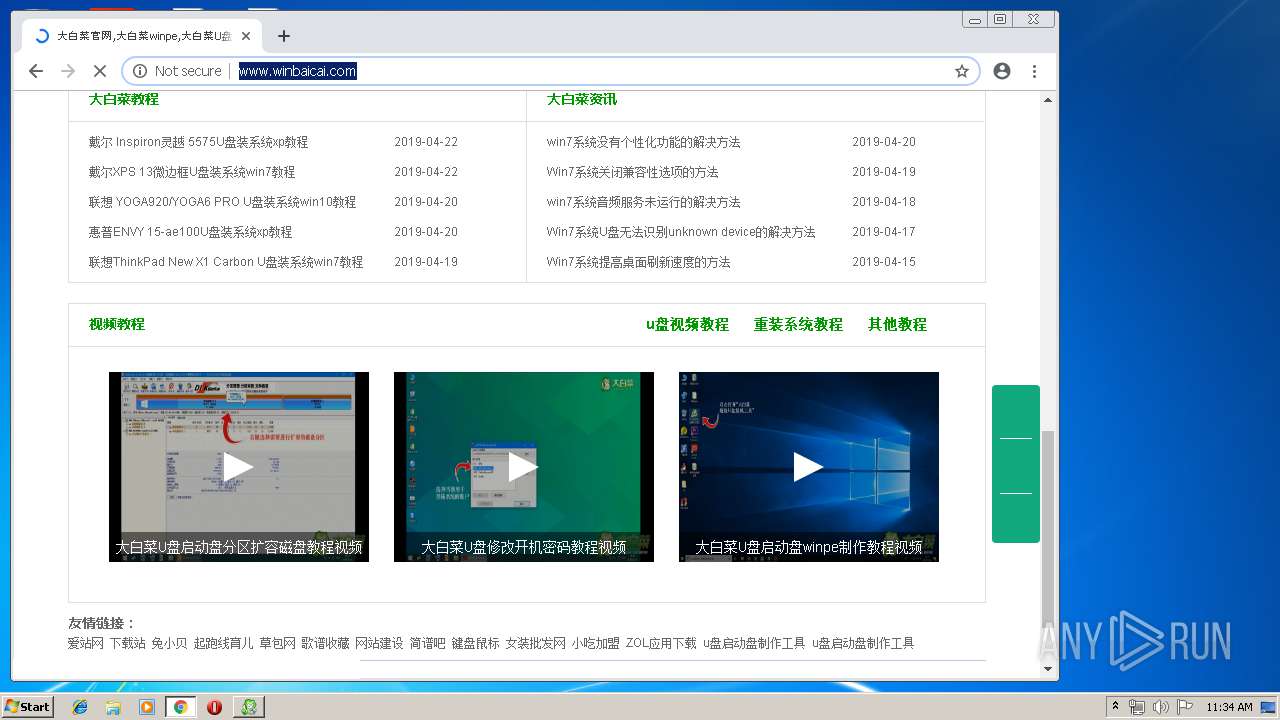Open the 兔小贝 friend link
The image size is (1280, 720).
click(169, 643)
